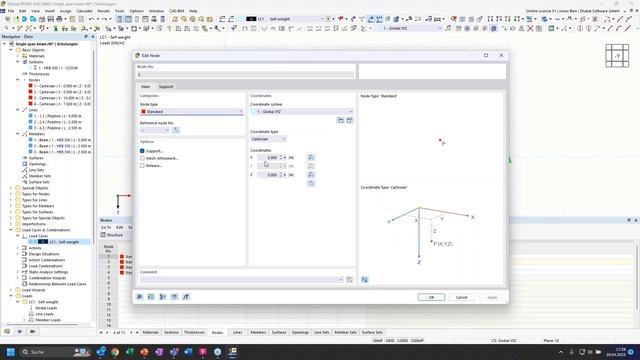
Task: Open the Comment dropdown field
Action: tap(242, 280)
